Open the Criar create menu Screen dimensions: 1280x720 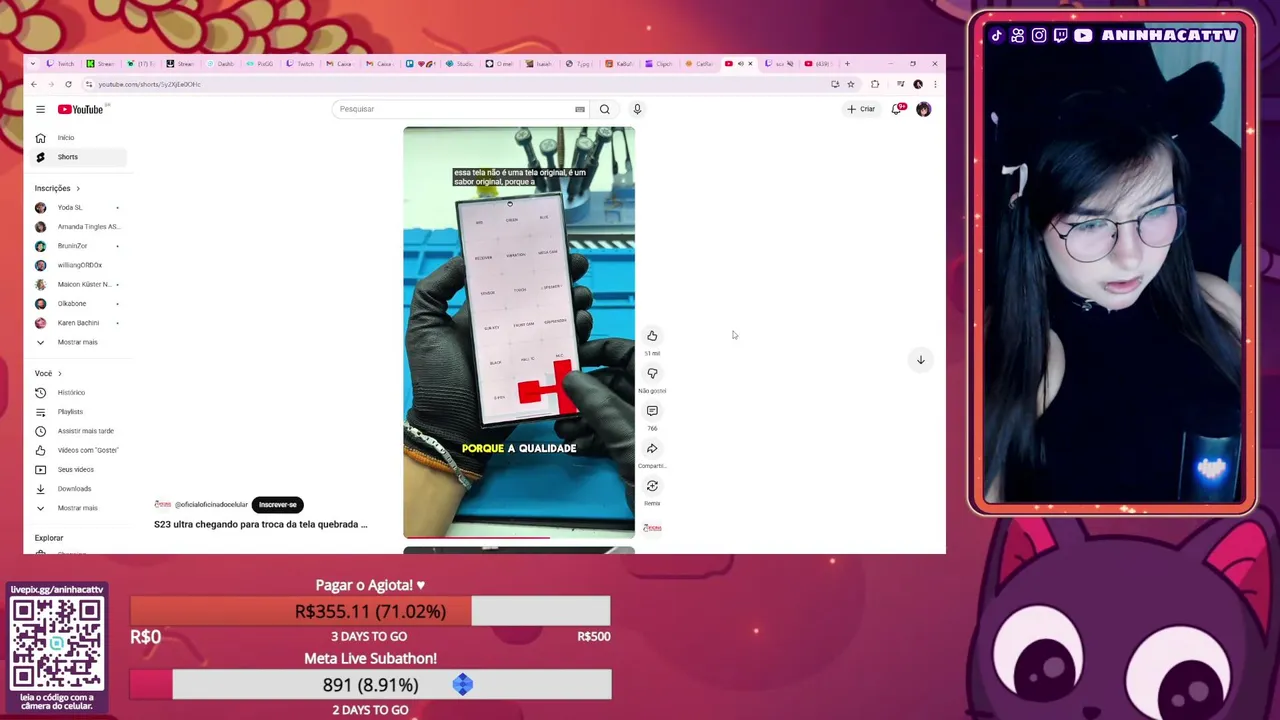[861, 109]
